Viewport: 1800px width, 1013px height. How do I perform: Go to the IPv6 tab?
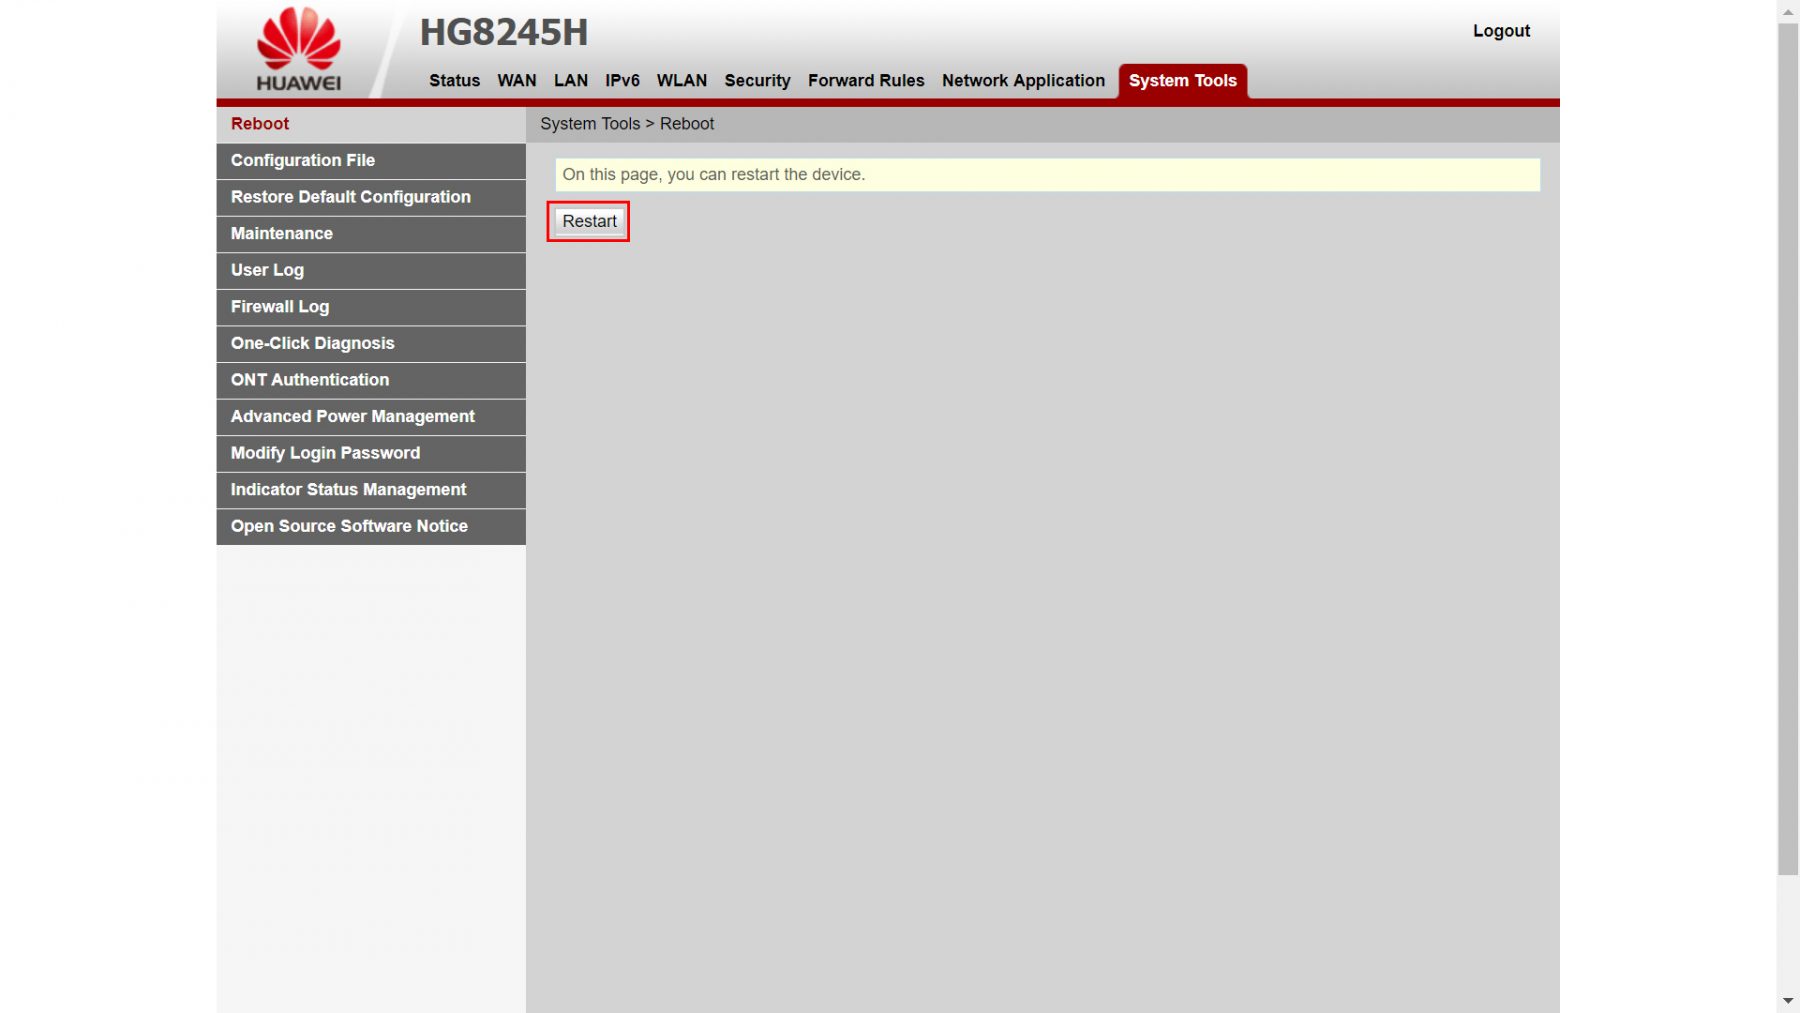coord(621,81)
